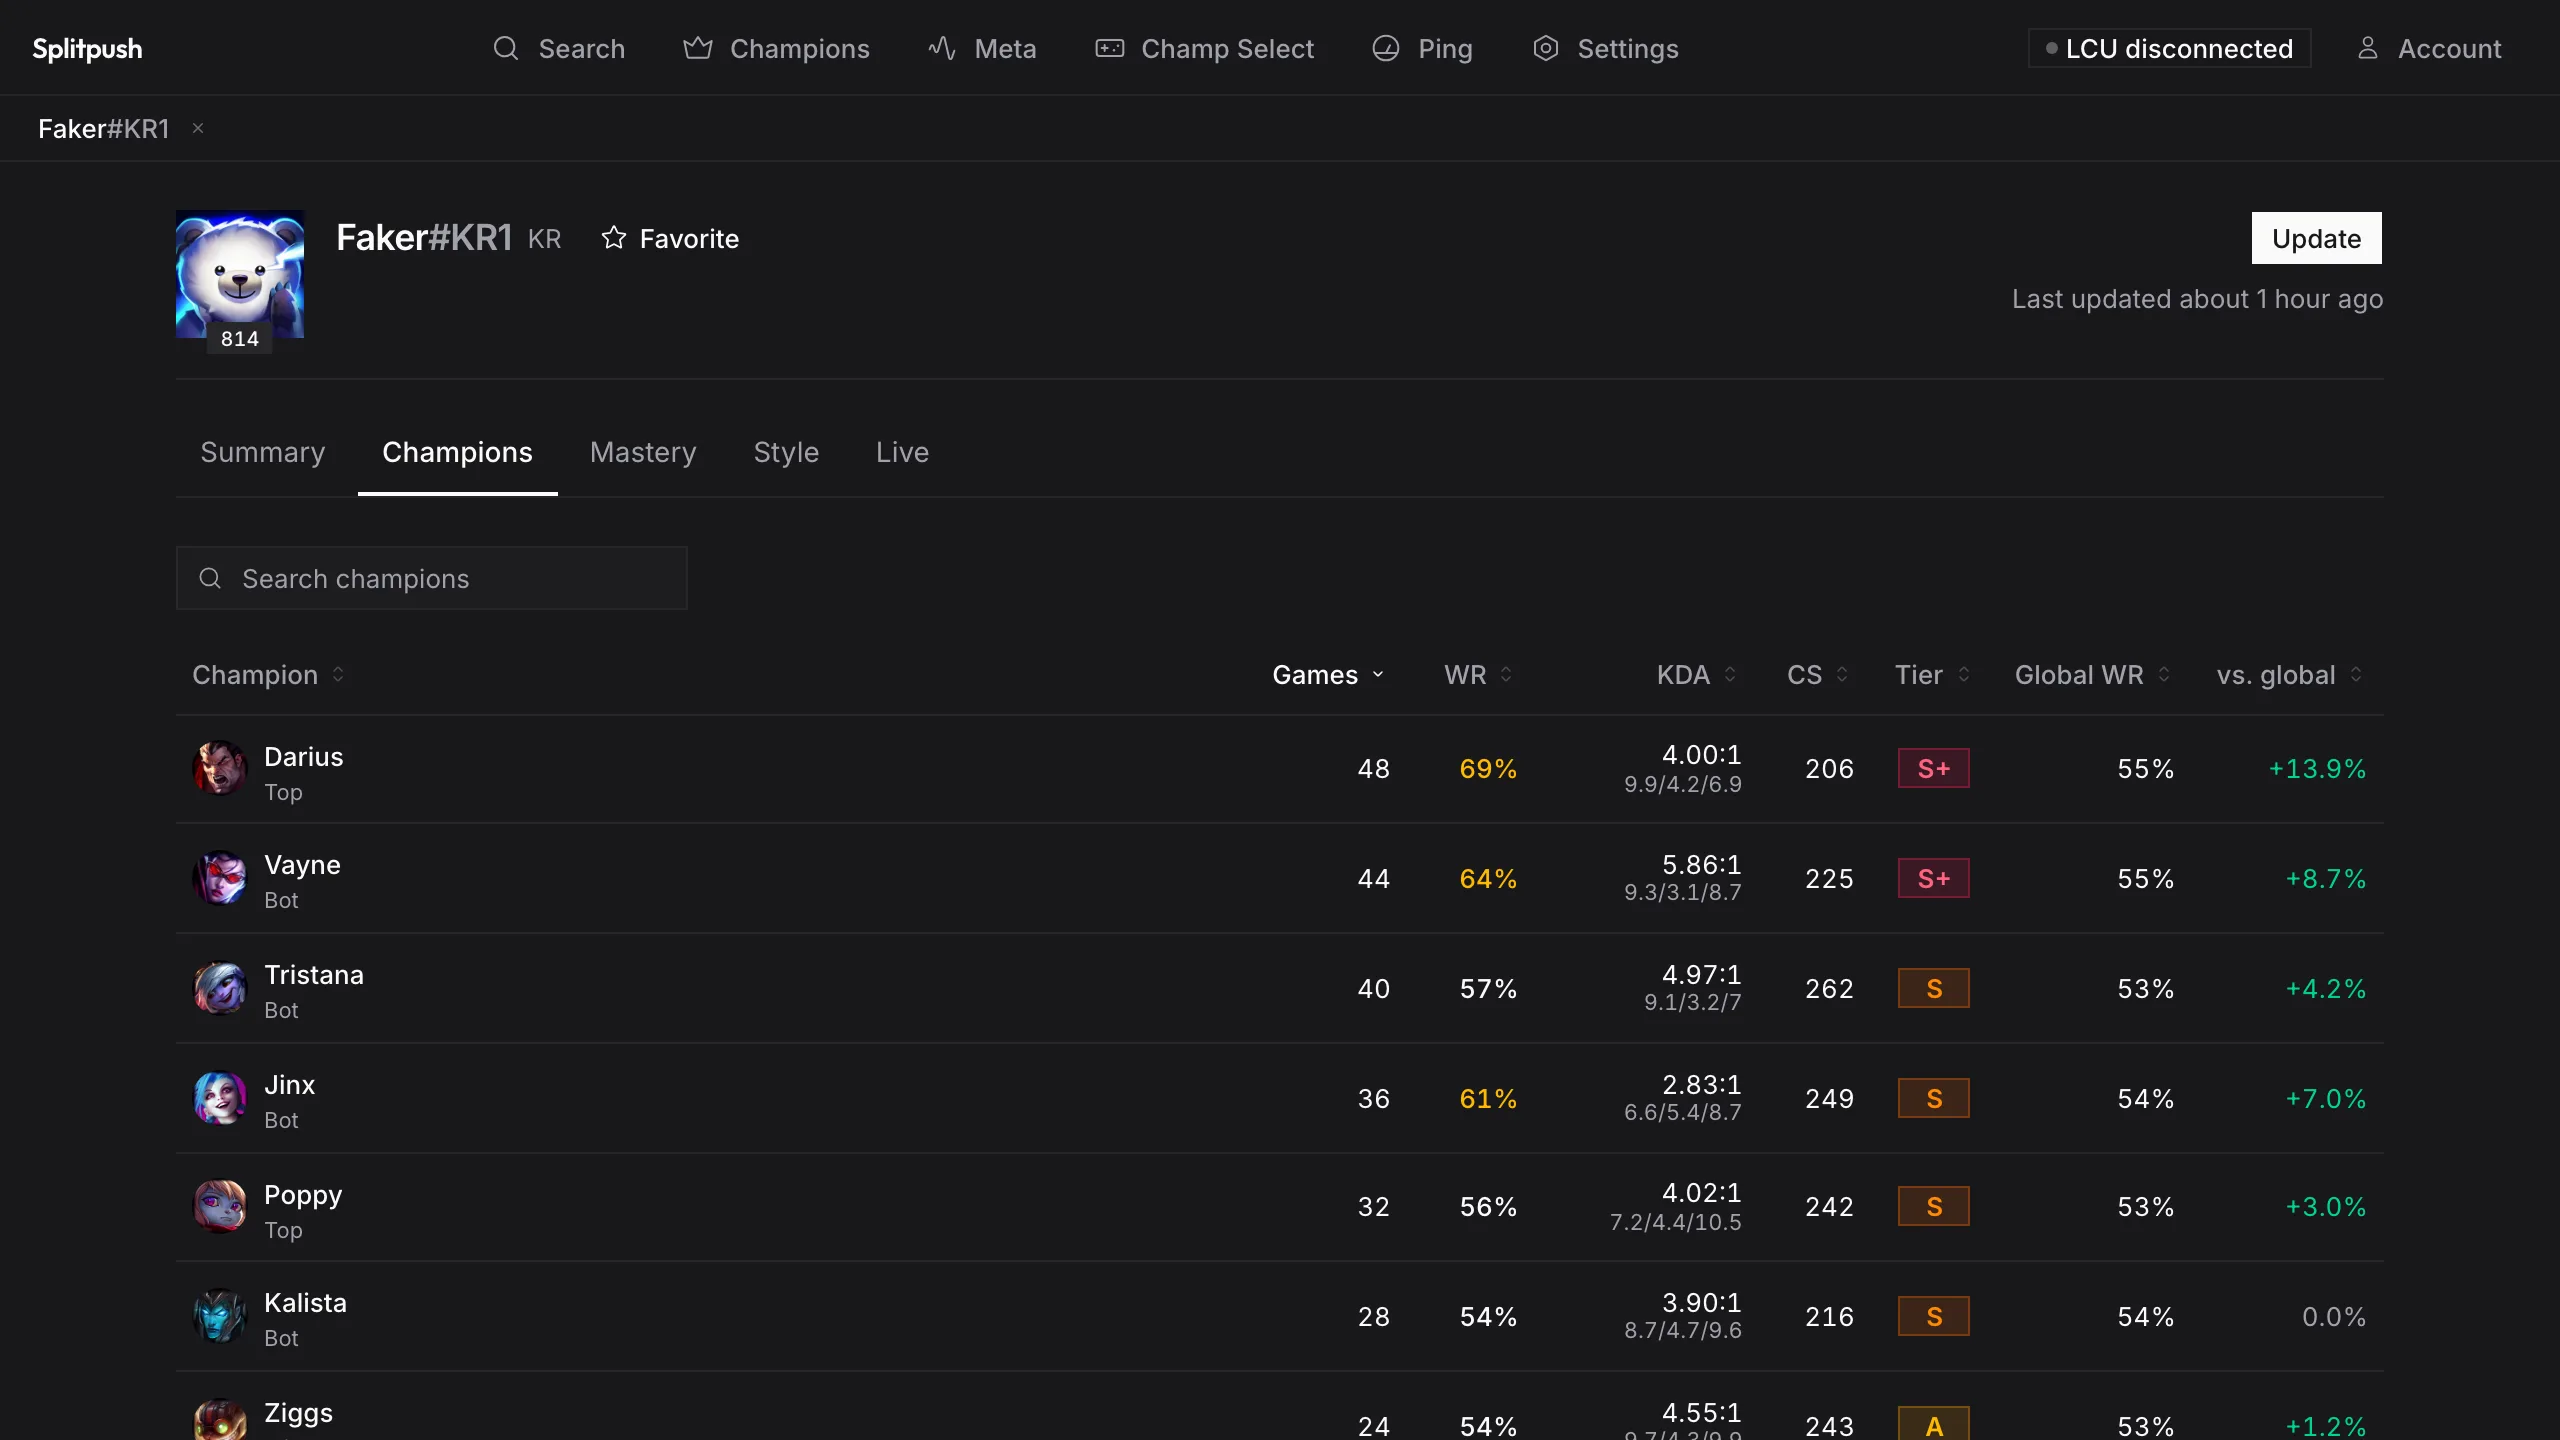Click the Splitpush logo
The height and width of the screenshot is (1440, 2560).
tap(88, 48)
